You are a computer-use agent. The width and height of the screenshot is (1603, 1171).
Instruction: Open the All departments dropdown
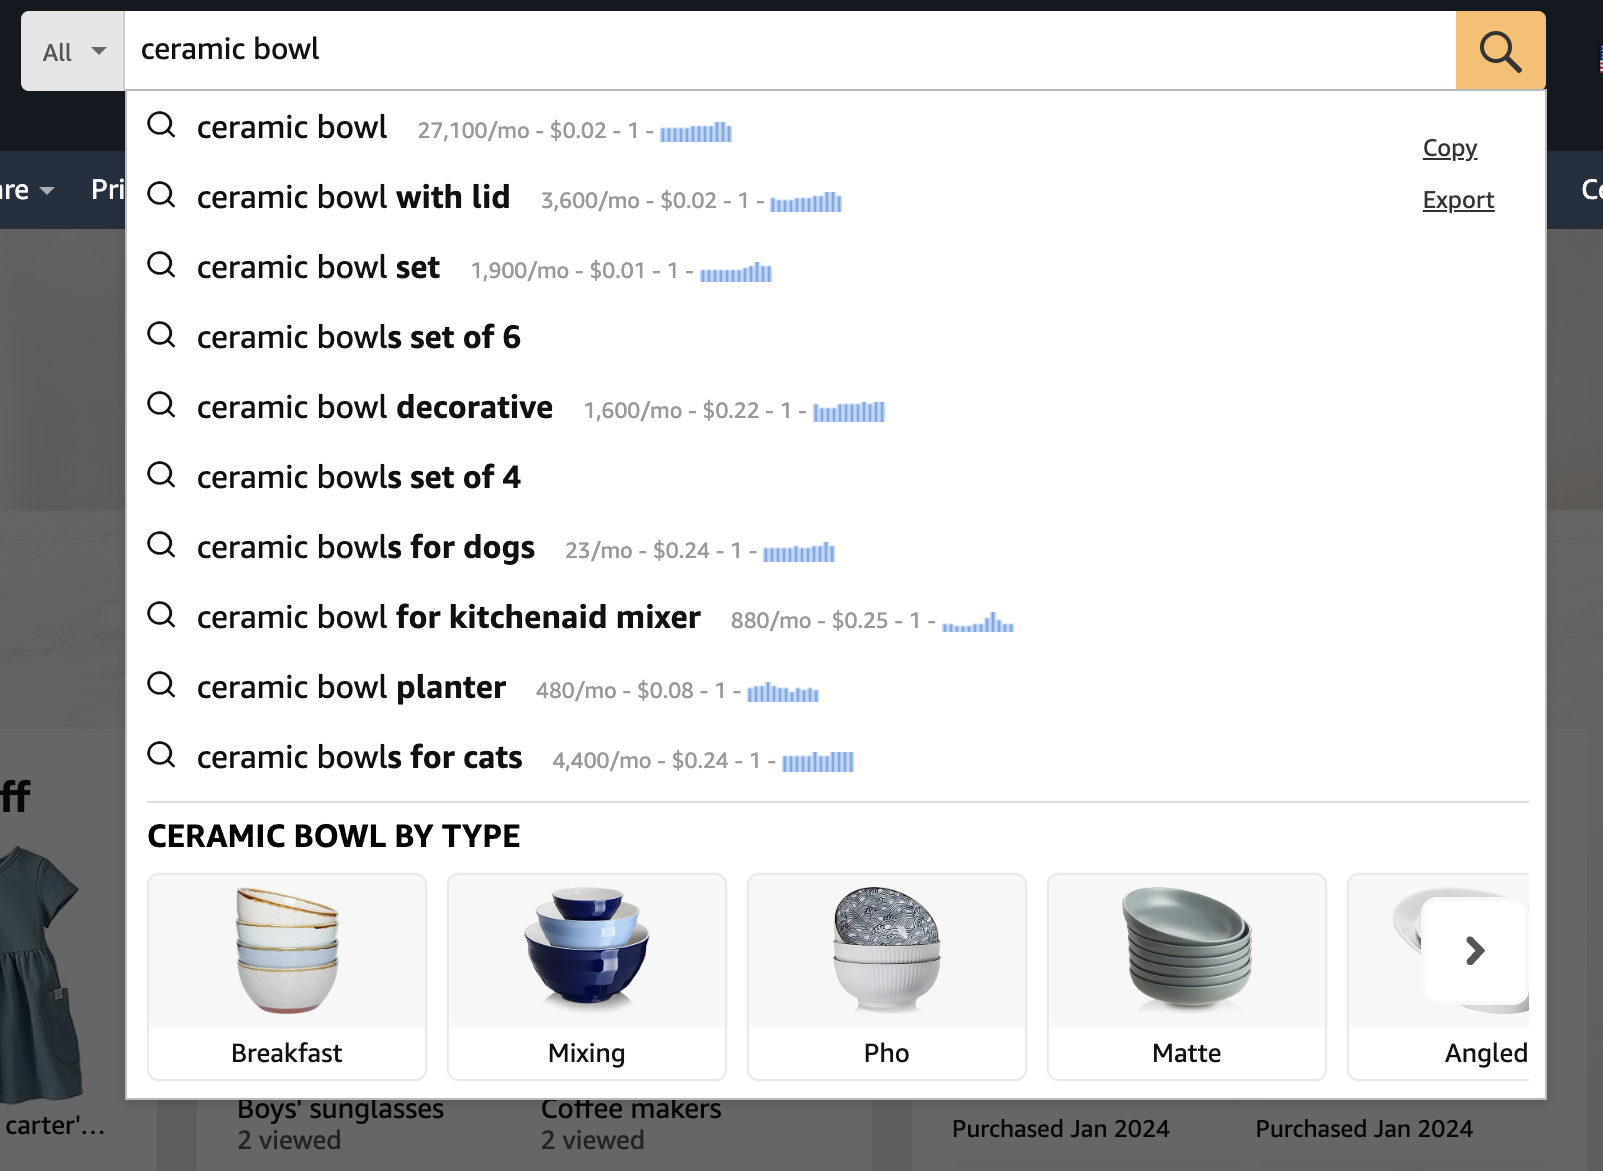73,51
